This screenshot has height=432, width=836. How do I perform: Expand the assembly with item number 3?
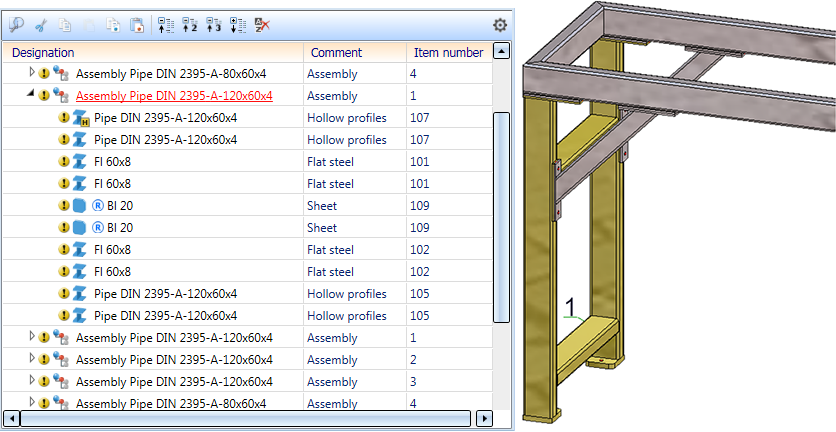(x=31, y=381)
